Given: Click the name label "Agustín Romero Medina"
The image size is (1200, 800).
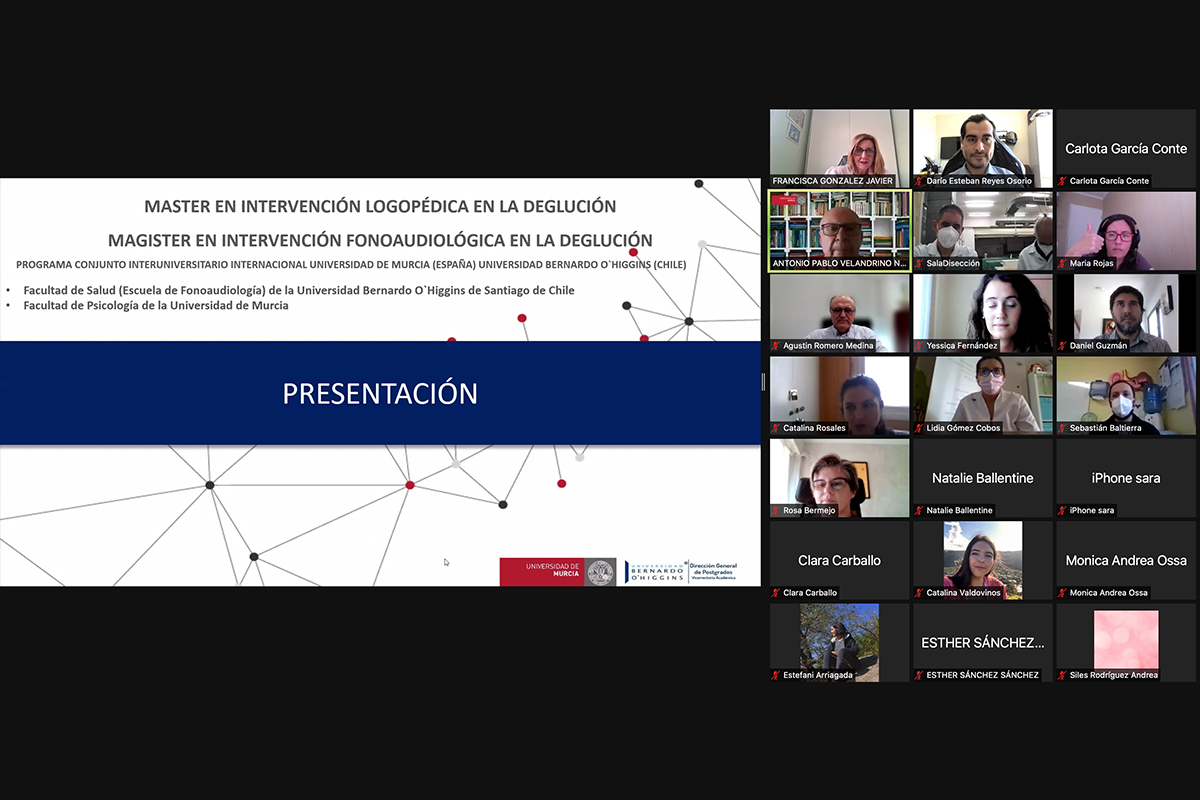Looking at the screenshot, I should [x=829, y=346].
